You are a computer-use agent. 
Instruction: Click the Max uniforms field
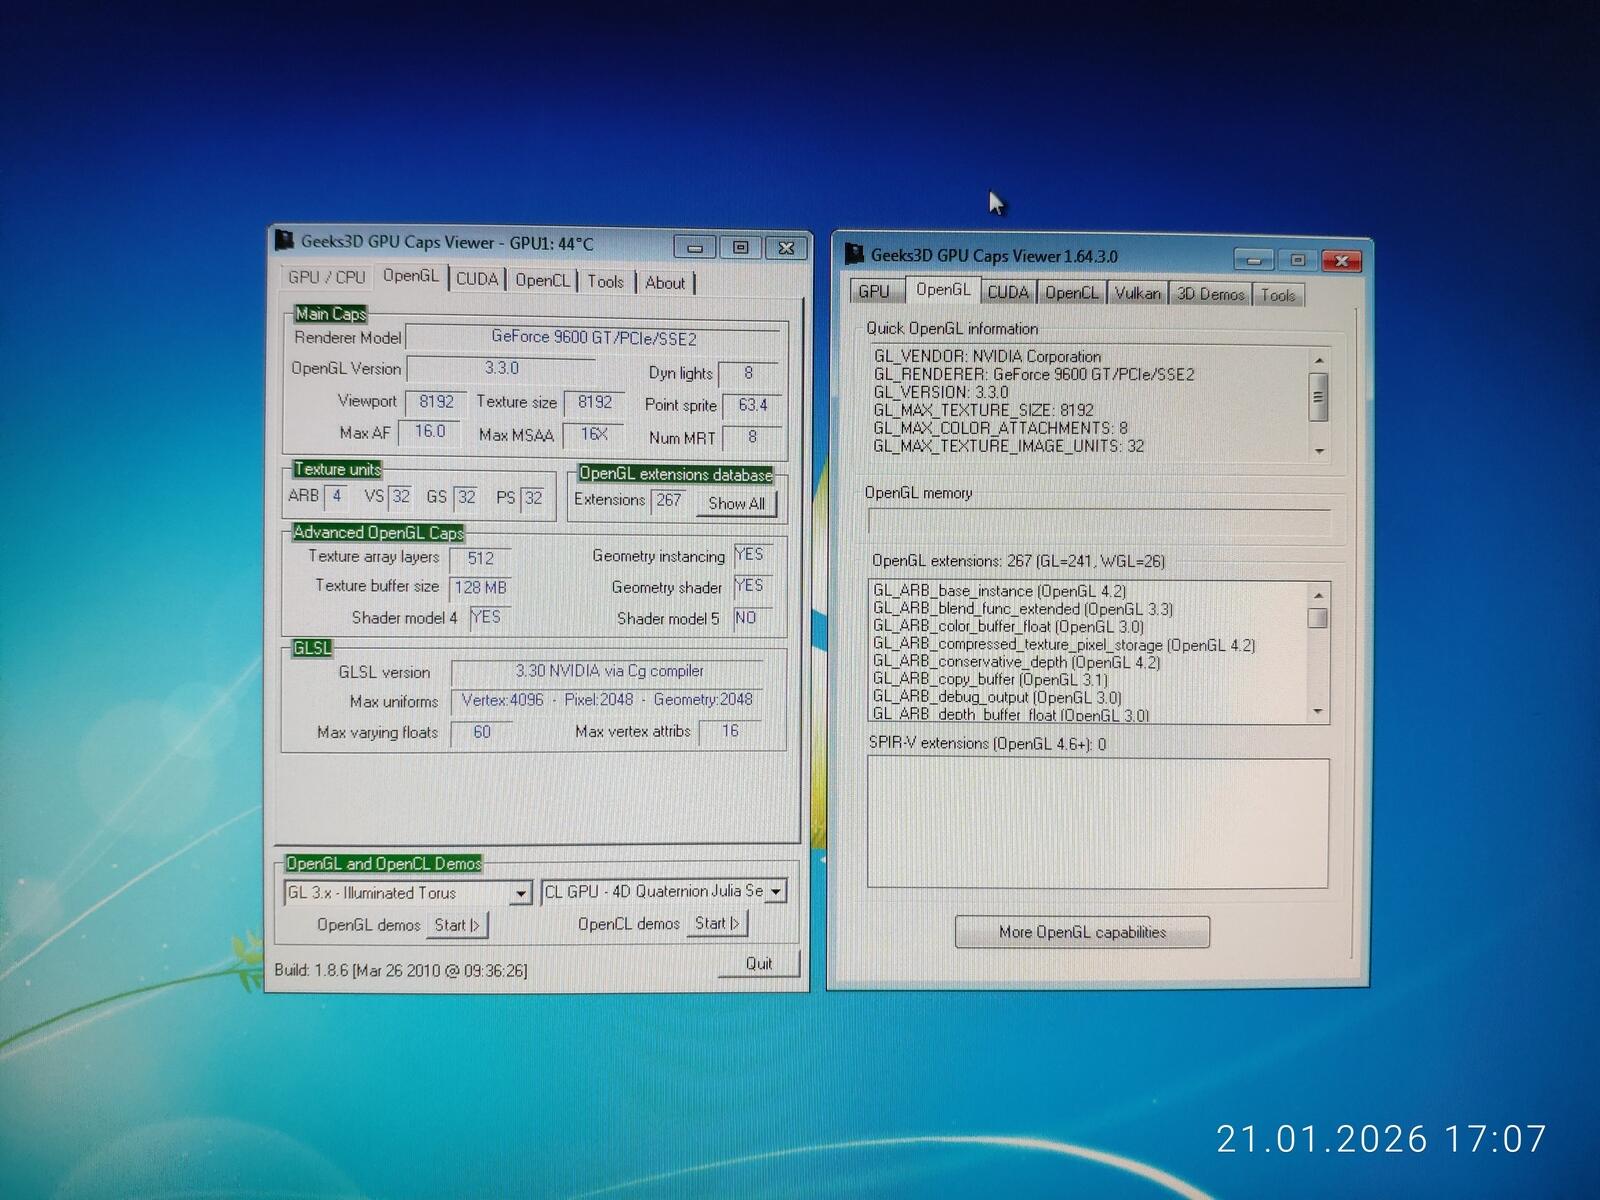tap(607, 700)
